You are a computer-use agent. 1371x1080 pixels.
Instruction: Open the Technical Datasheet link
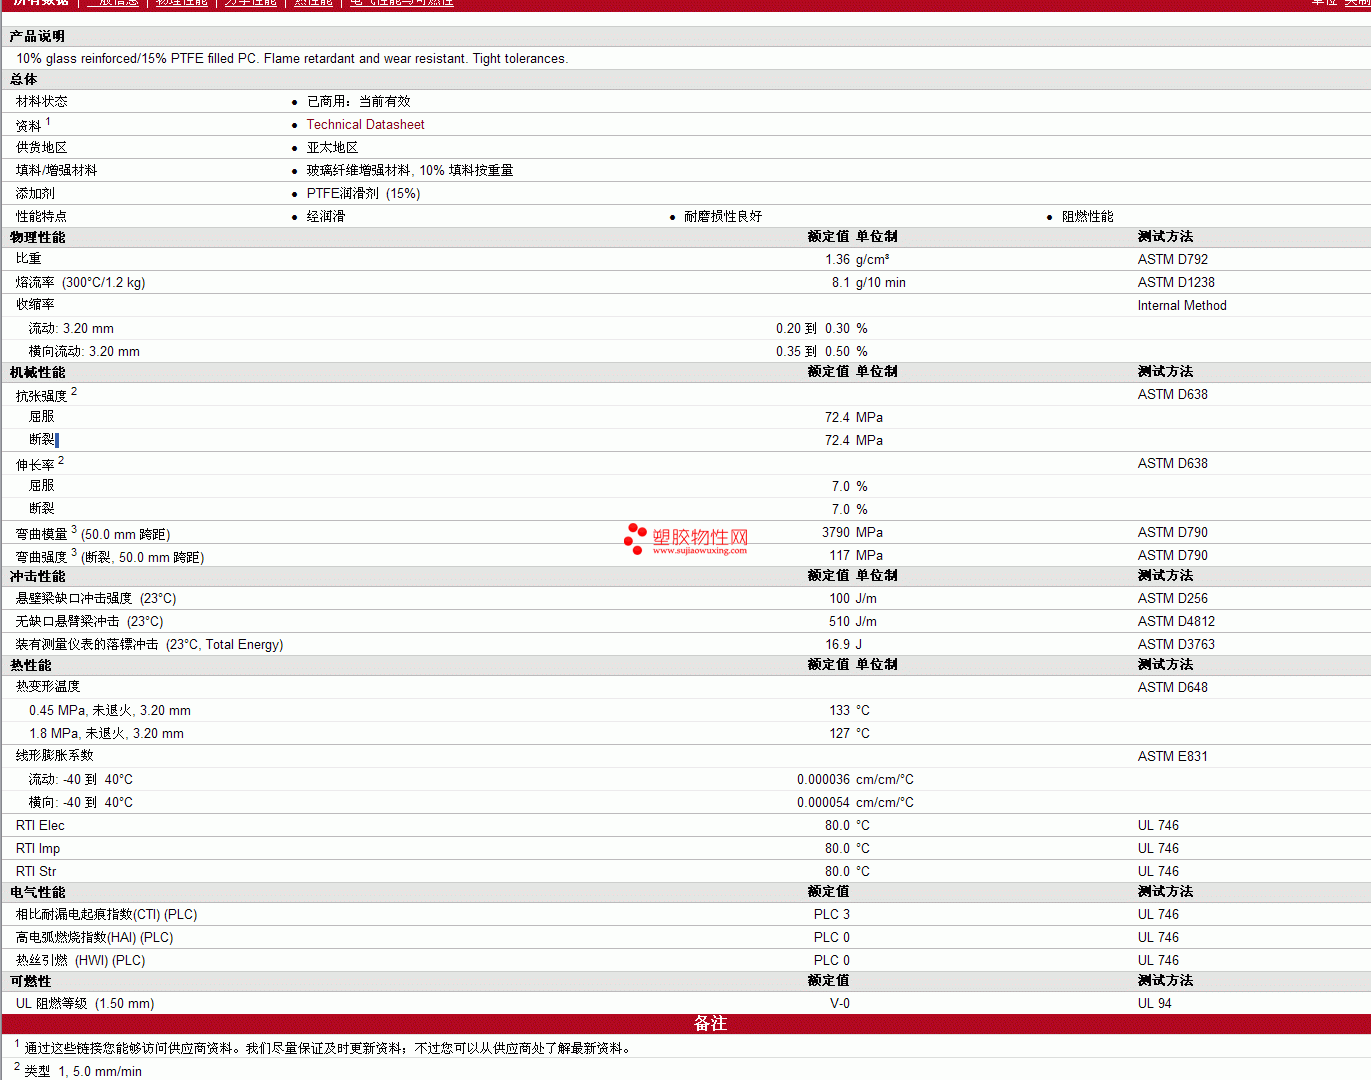[x=365, y=125]
